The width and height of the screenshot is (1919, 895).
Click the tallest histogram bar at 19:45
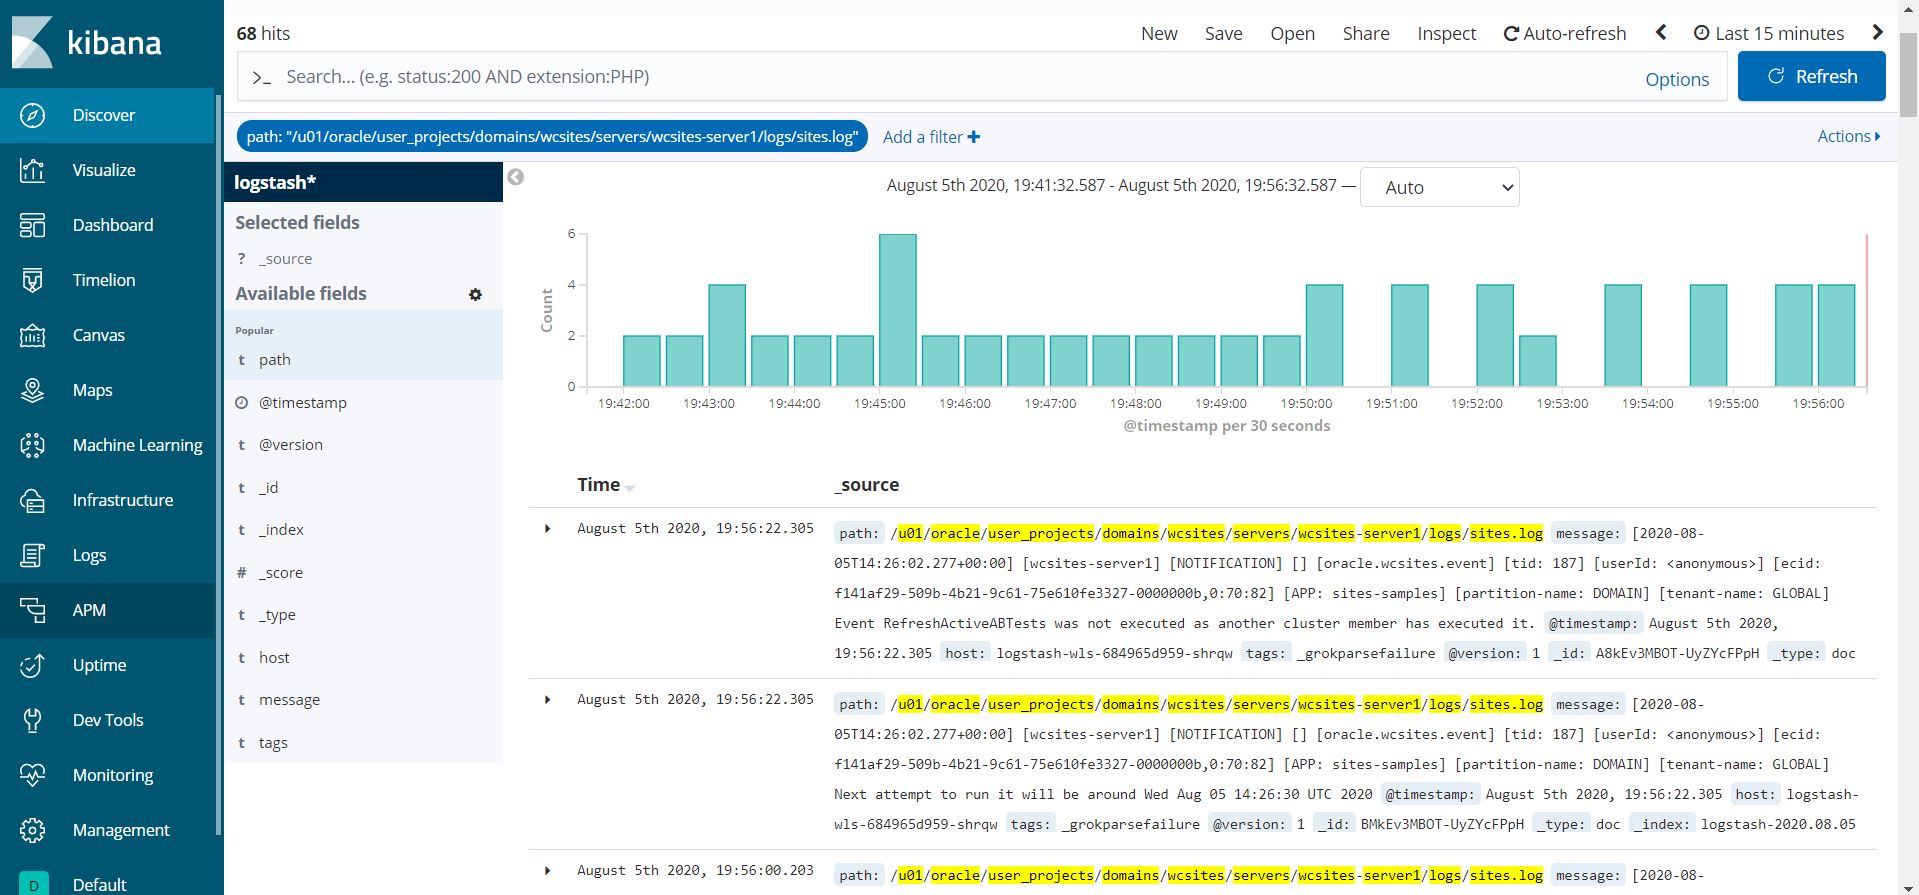click(x=898, y=310)
